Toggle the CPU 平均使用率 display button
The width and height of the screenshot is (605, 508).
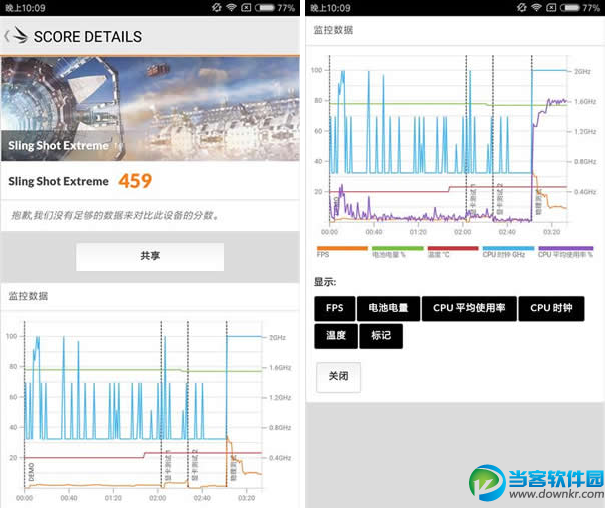[469, 308]
